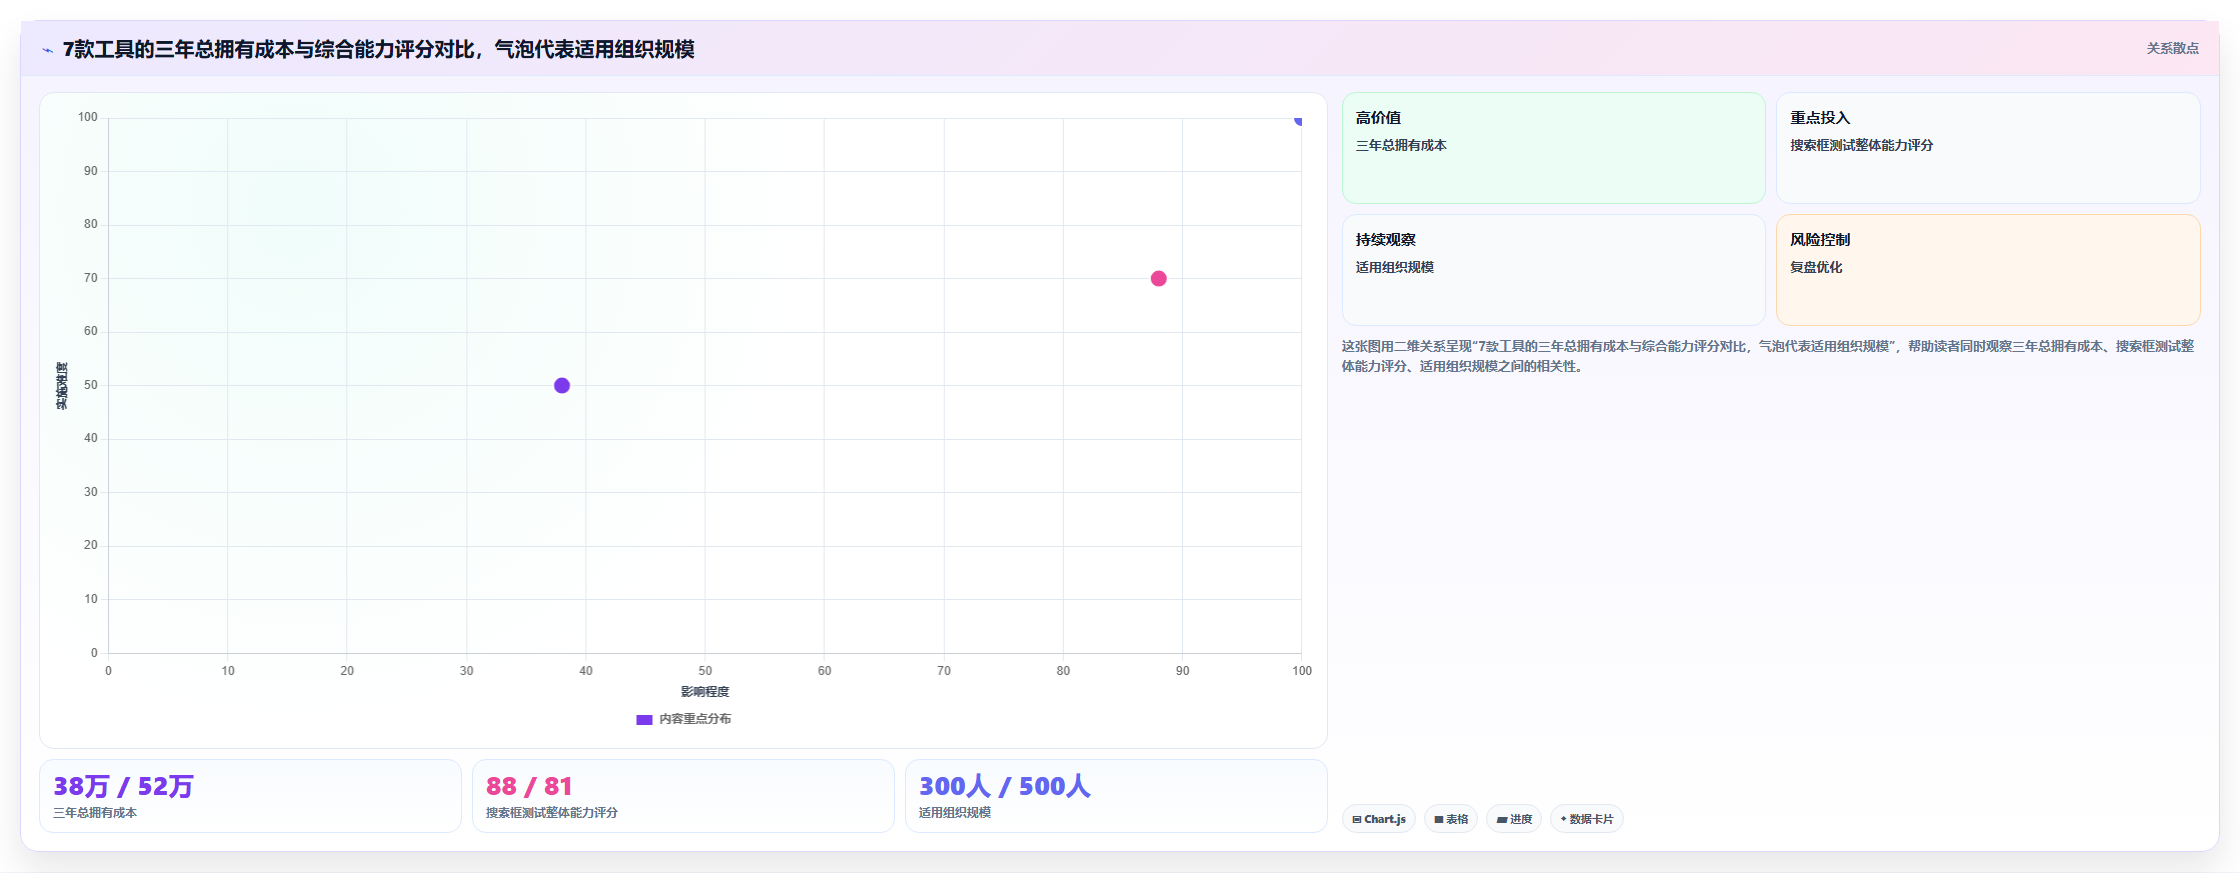Click the 数据卡片 tag chip

pyautogui.click(x=1586, y=819)
